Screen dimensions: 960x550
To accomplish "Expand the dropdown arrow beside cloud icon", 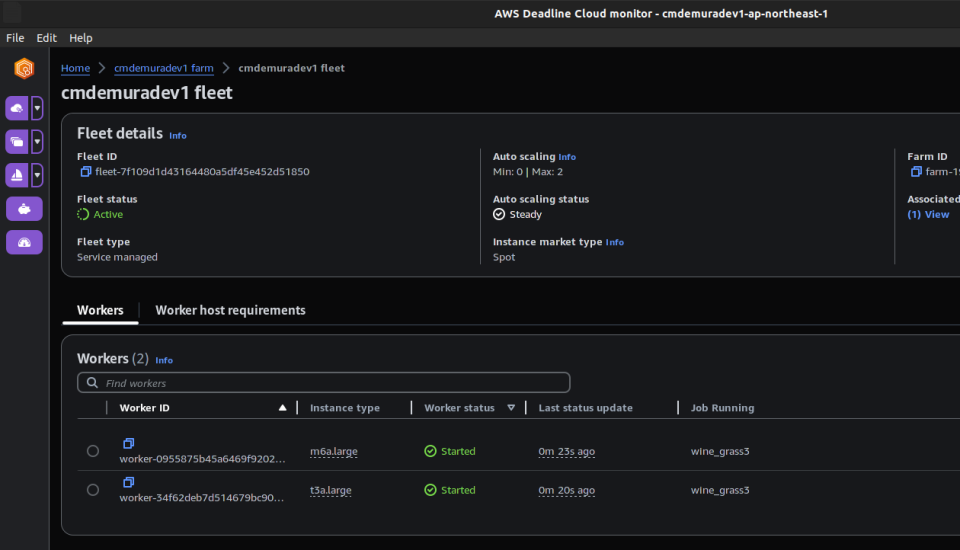I will pos(37,108).
